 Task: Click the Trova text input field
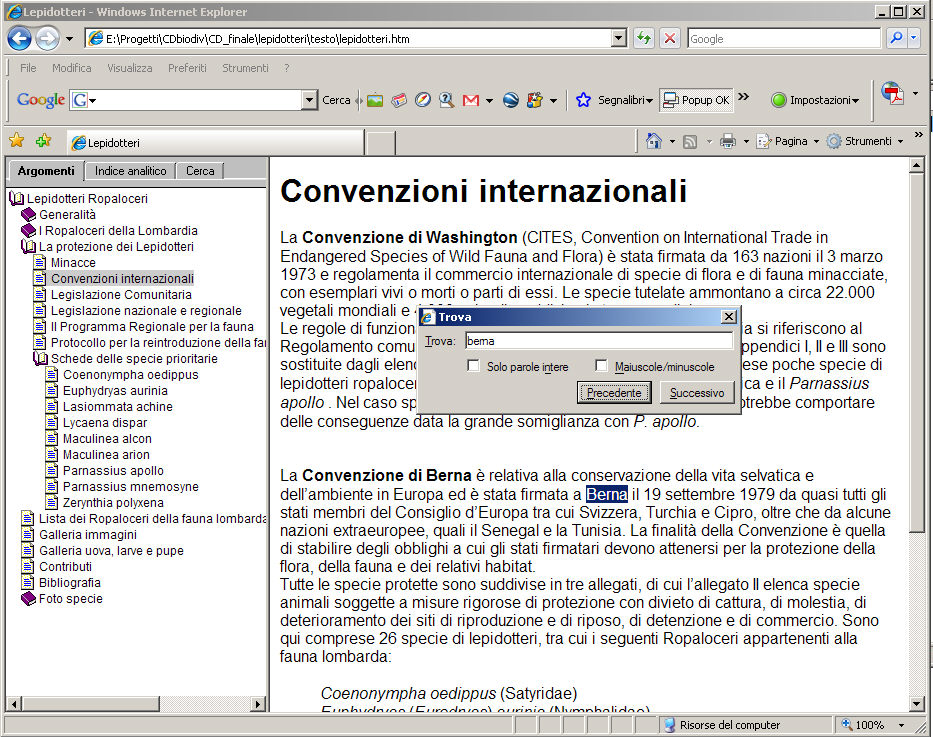[599, 341]
